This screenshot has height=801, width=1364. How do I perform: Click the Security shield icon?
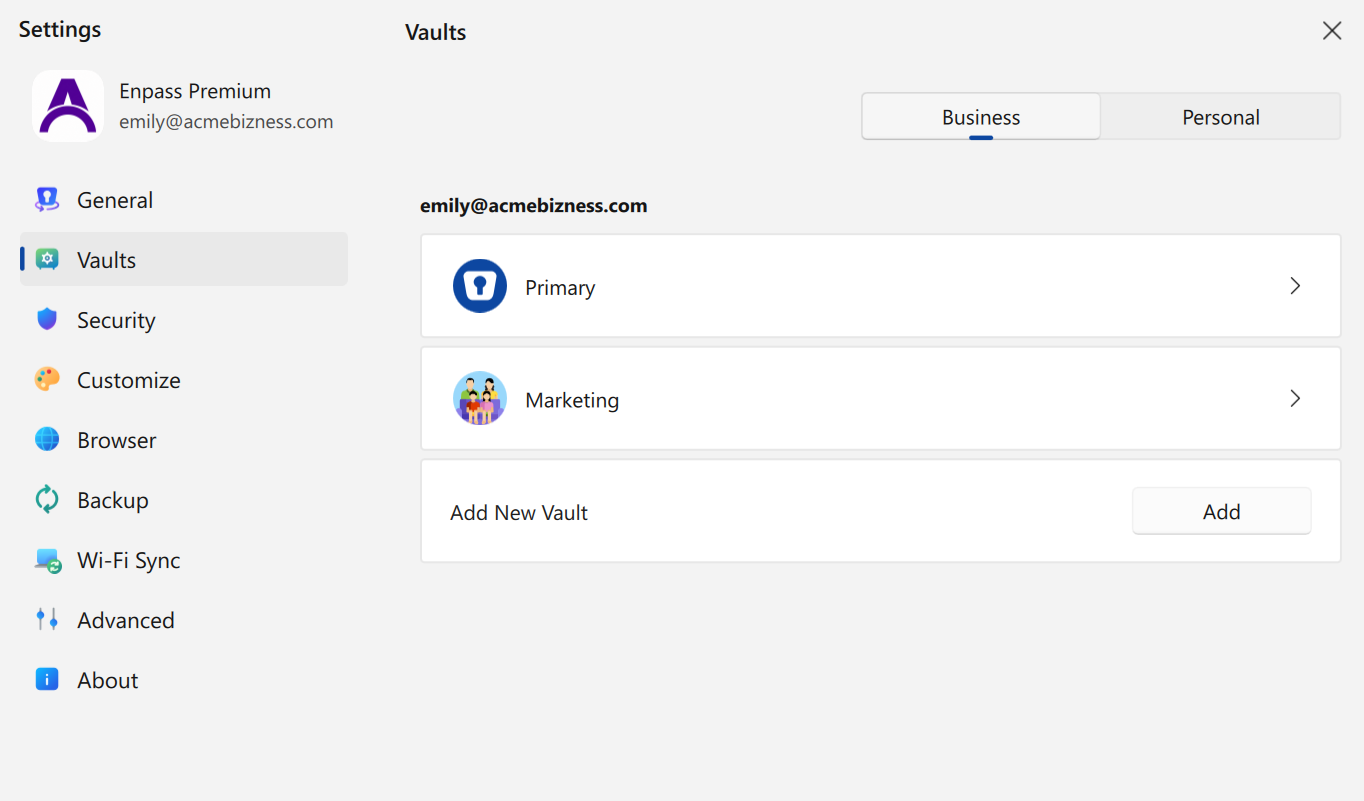click(47, 320)
